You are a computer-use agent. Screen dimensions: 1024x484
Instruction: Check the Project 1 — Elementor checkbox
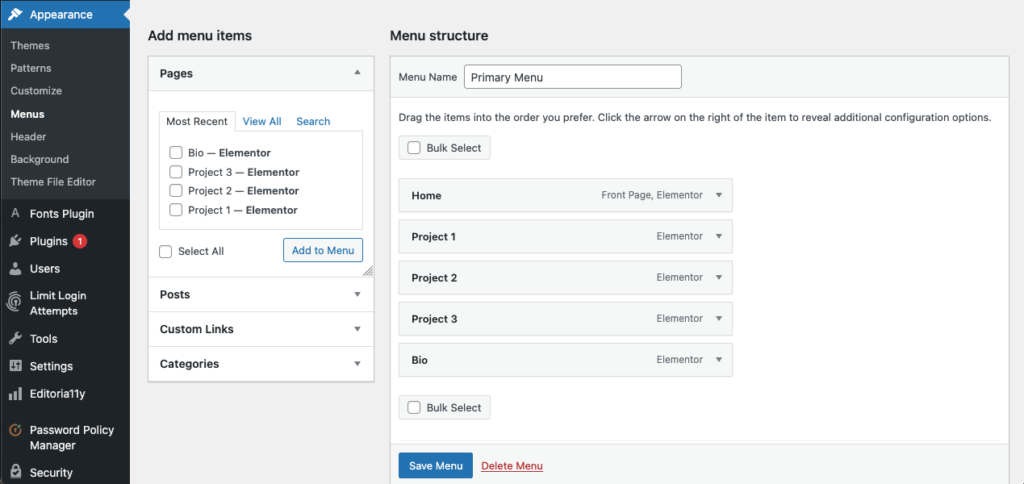pyautogui.click(x=176, y=210)
